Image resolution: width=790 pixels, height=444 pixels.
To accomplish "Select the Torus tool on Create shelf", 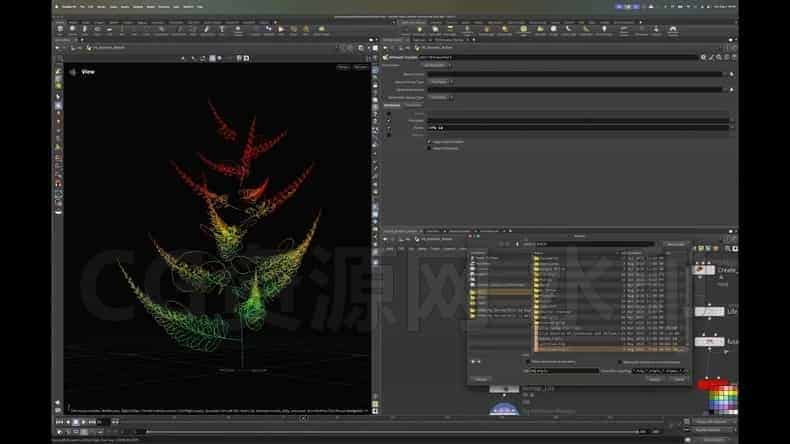I will (97, 30).
